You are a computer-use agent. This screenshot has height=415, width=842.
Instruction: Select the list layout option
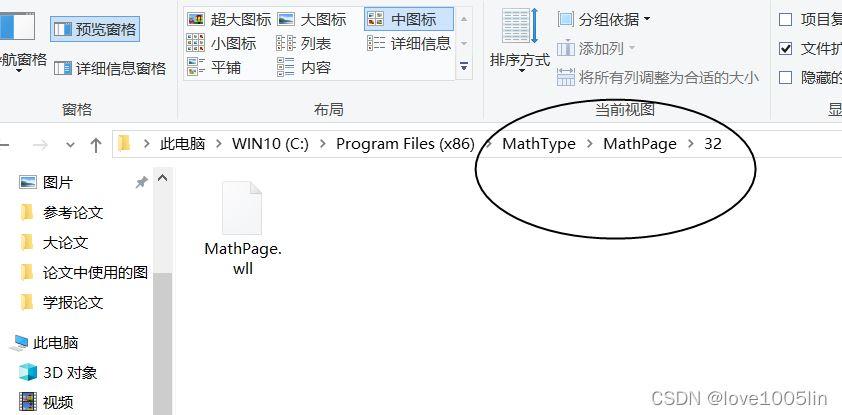click(304, 43)
